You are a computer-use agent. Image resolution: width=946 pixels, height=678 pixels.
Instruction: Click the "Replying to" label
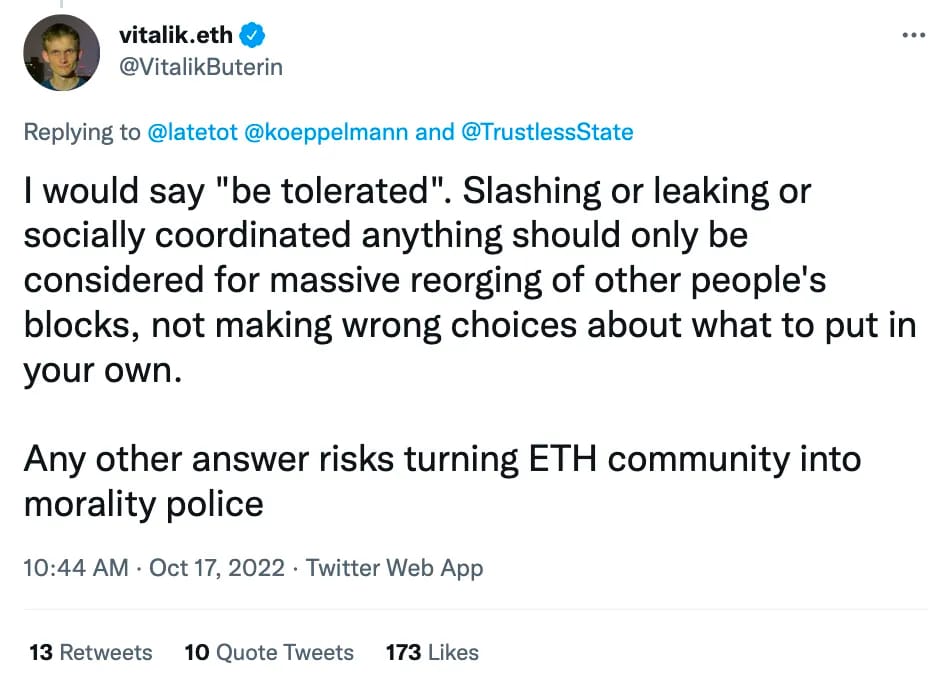pyautogui.click(x=82, y=132)
